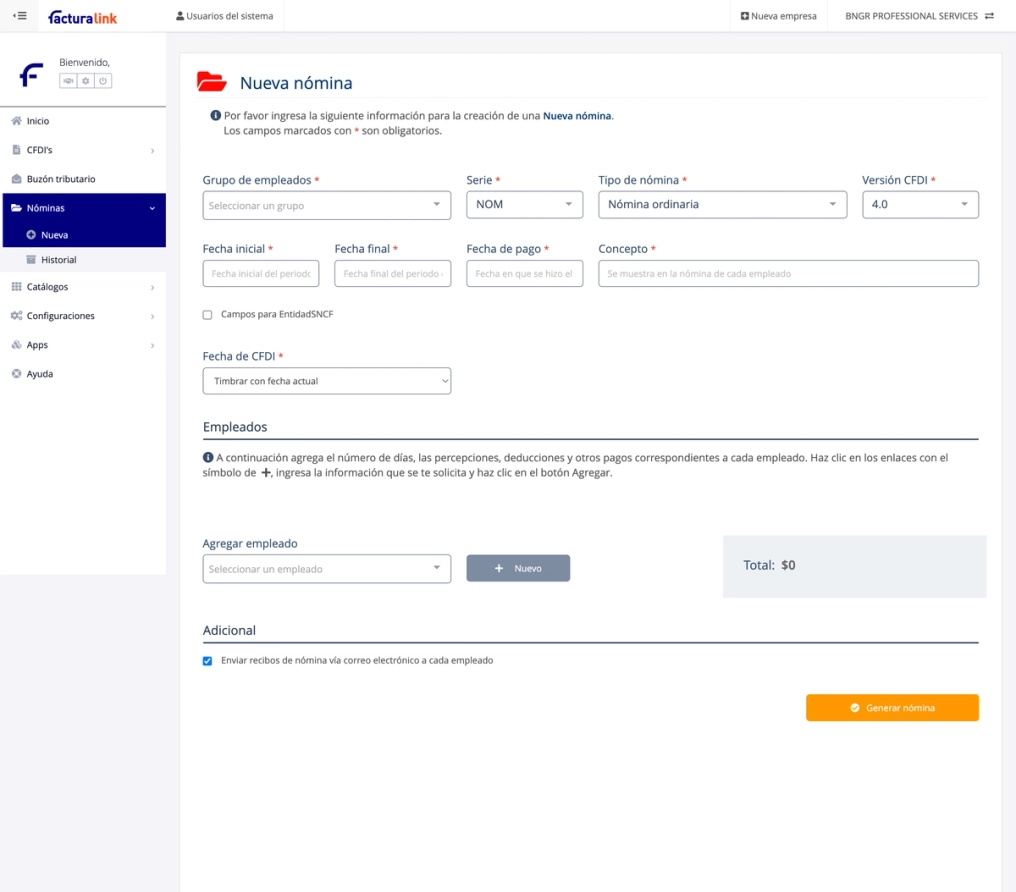Click the grid icon beside Catálogos
Viewport: 1016px width, 892px height.
pos(16,286)
